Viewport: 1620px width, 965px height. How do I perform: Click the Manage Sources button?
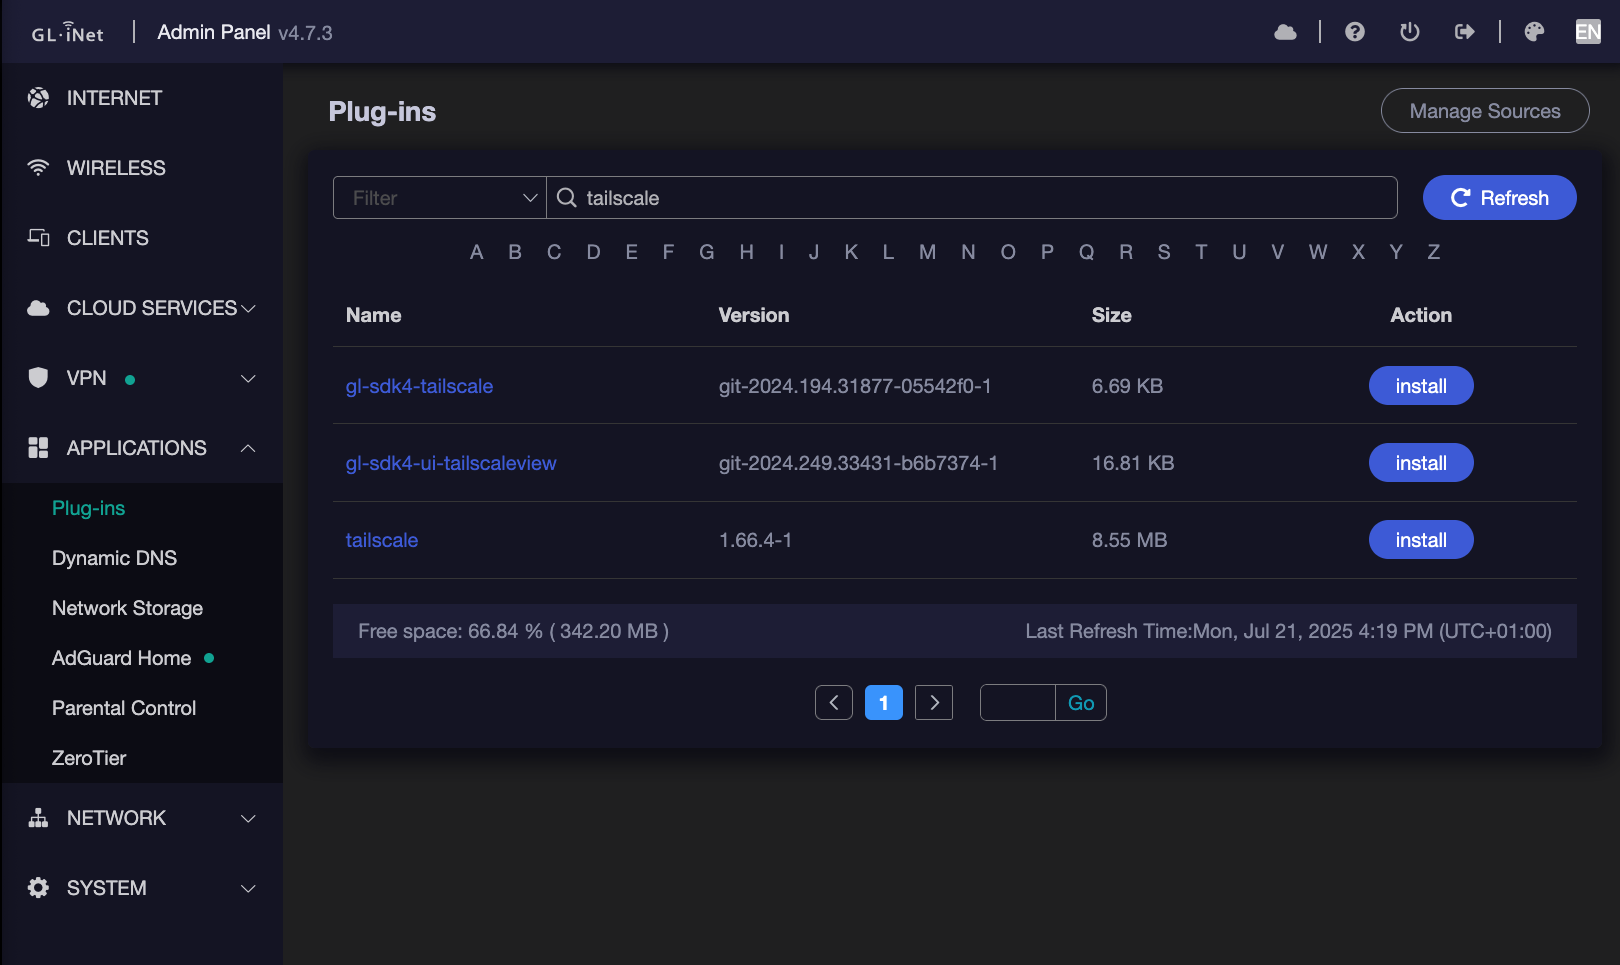click(x=1485, y=111)
